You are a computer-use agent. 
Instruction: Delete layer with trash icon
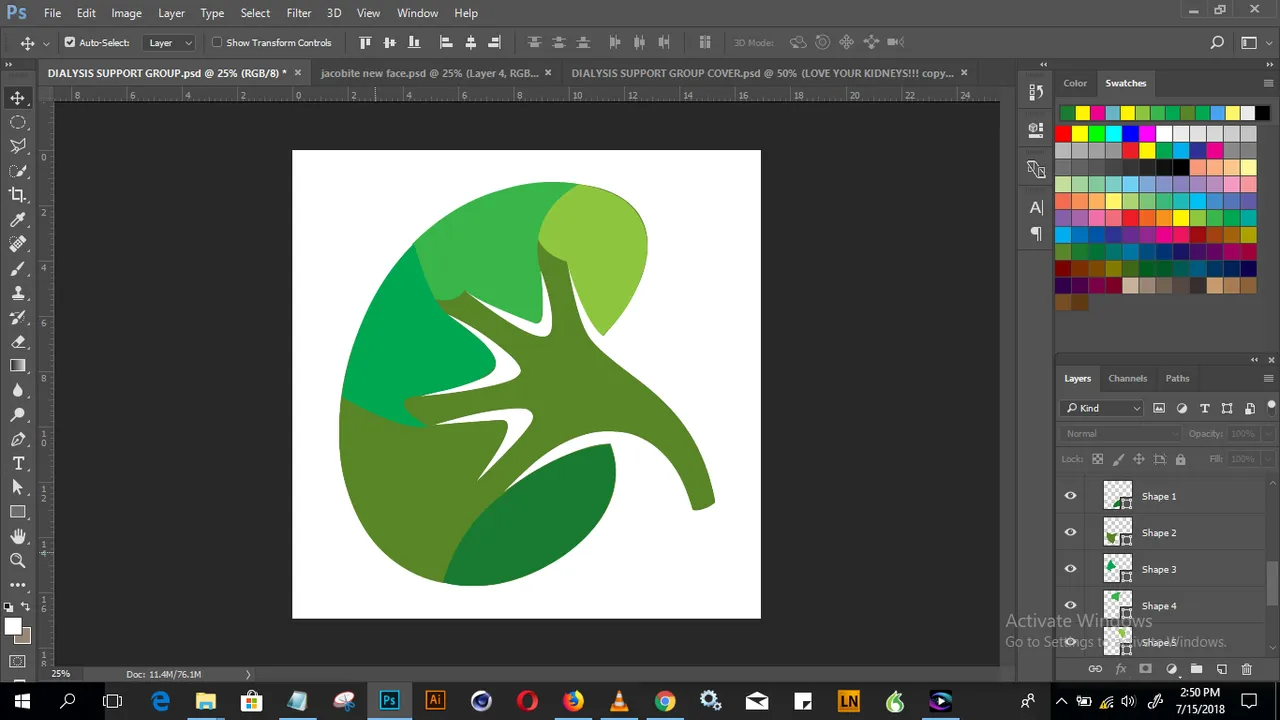click(1247, 669)
